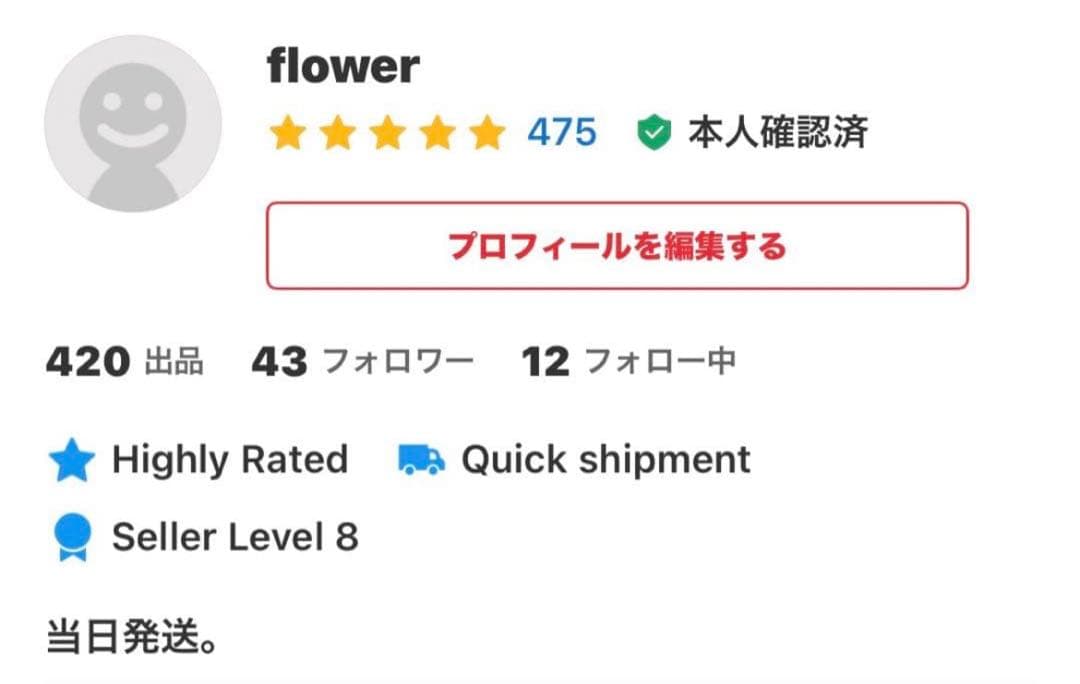The height and width of the screenshot is (684, 1080).
Task: Click the blue Highly Rated star icon
Action: tap(72, 461)
